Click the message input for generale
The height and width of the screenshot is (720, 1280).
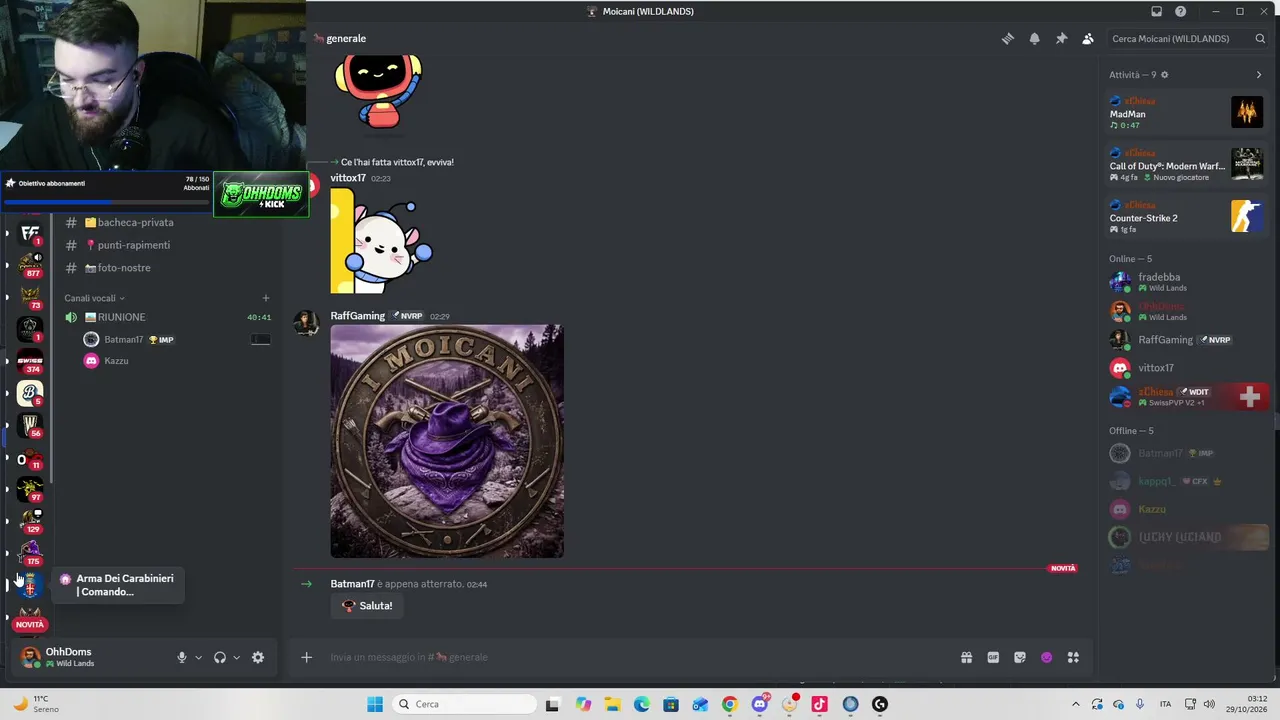[x=640, y=657]
